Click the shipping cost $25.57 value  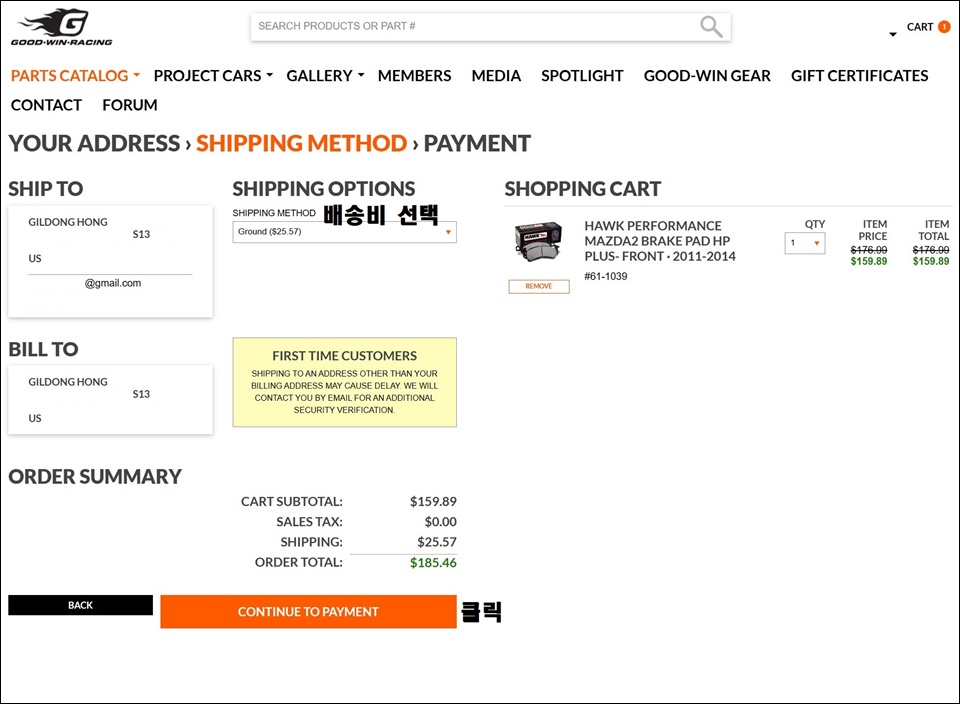coord(437,542)
